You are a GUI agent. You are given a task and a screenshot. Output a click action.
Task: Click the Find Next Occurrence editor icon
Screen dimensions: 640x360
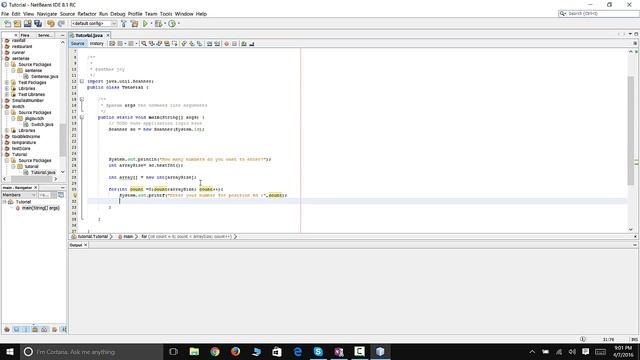(159, 44)
